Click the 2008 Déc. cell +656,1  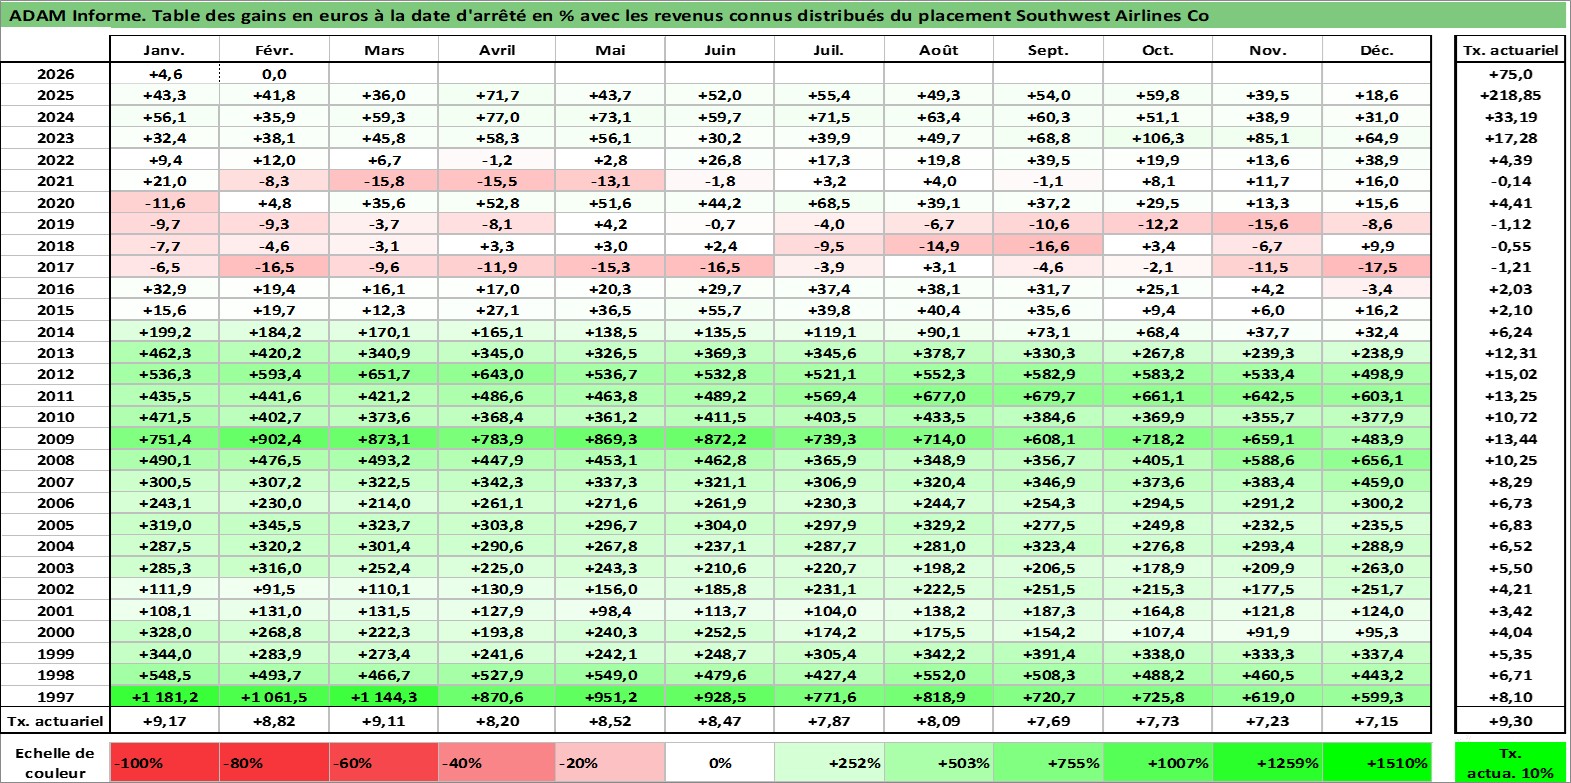[1377, 460]
